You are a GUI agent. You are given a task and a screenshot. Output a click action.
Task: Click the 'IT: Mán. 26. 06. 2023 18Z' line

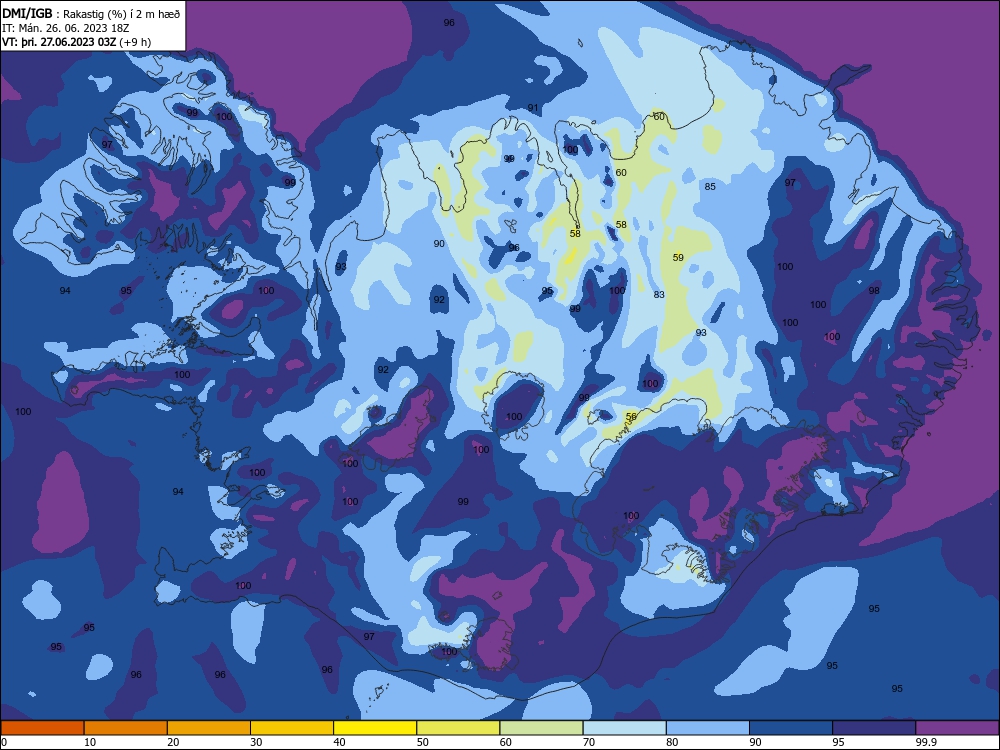pyautogui.click(x=66, y=28)
